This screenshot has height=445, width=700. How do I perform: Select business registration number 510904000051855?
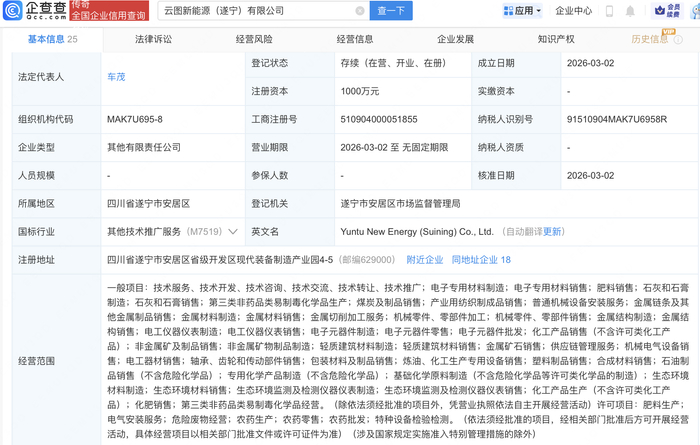(379, 119)
